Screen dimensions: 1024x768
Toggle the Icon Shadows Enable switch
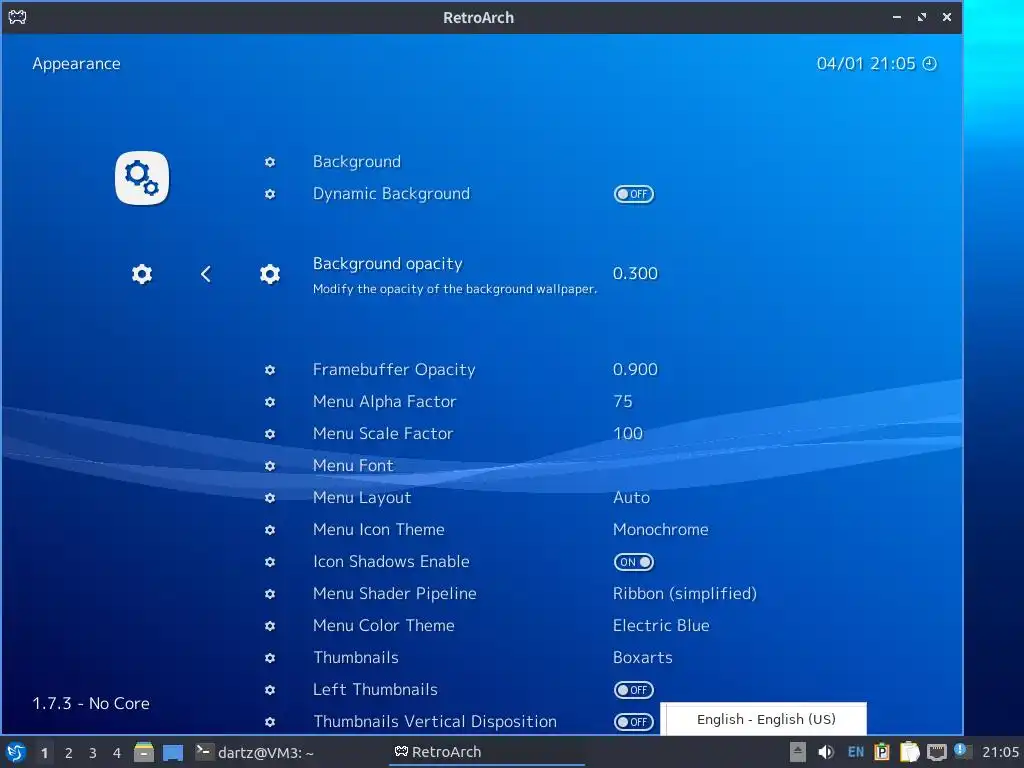tap(633, 562)
